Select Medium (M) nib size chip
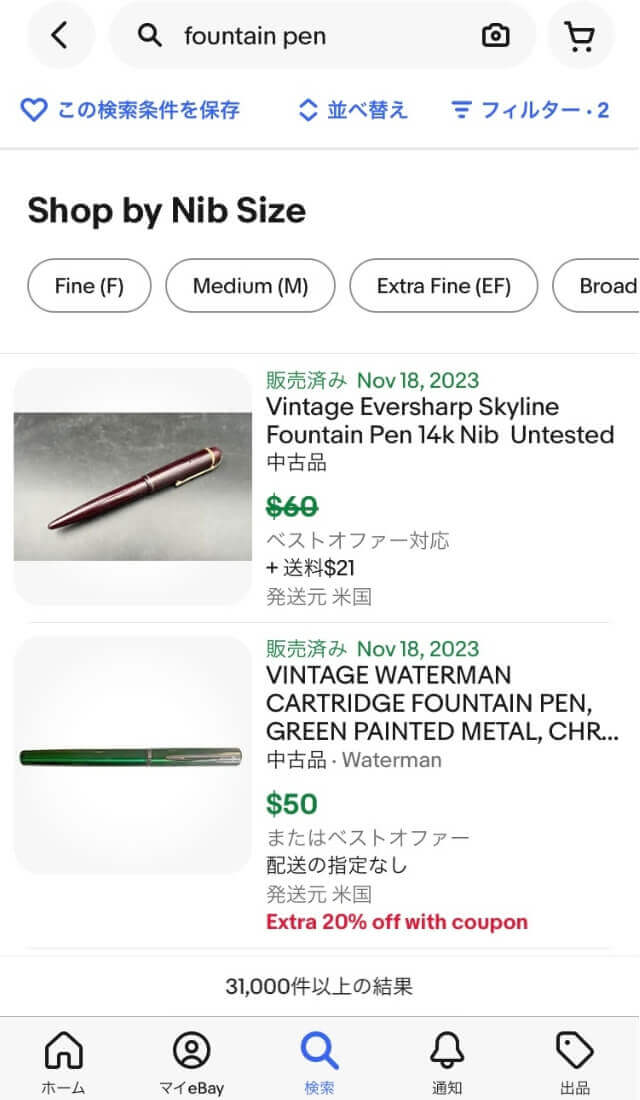The width and height of the screenshot is (640, 1100). (x=250, y=286)
